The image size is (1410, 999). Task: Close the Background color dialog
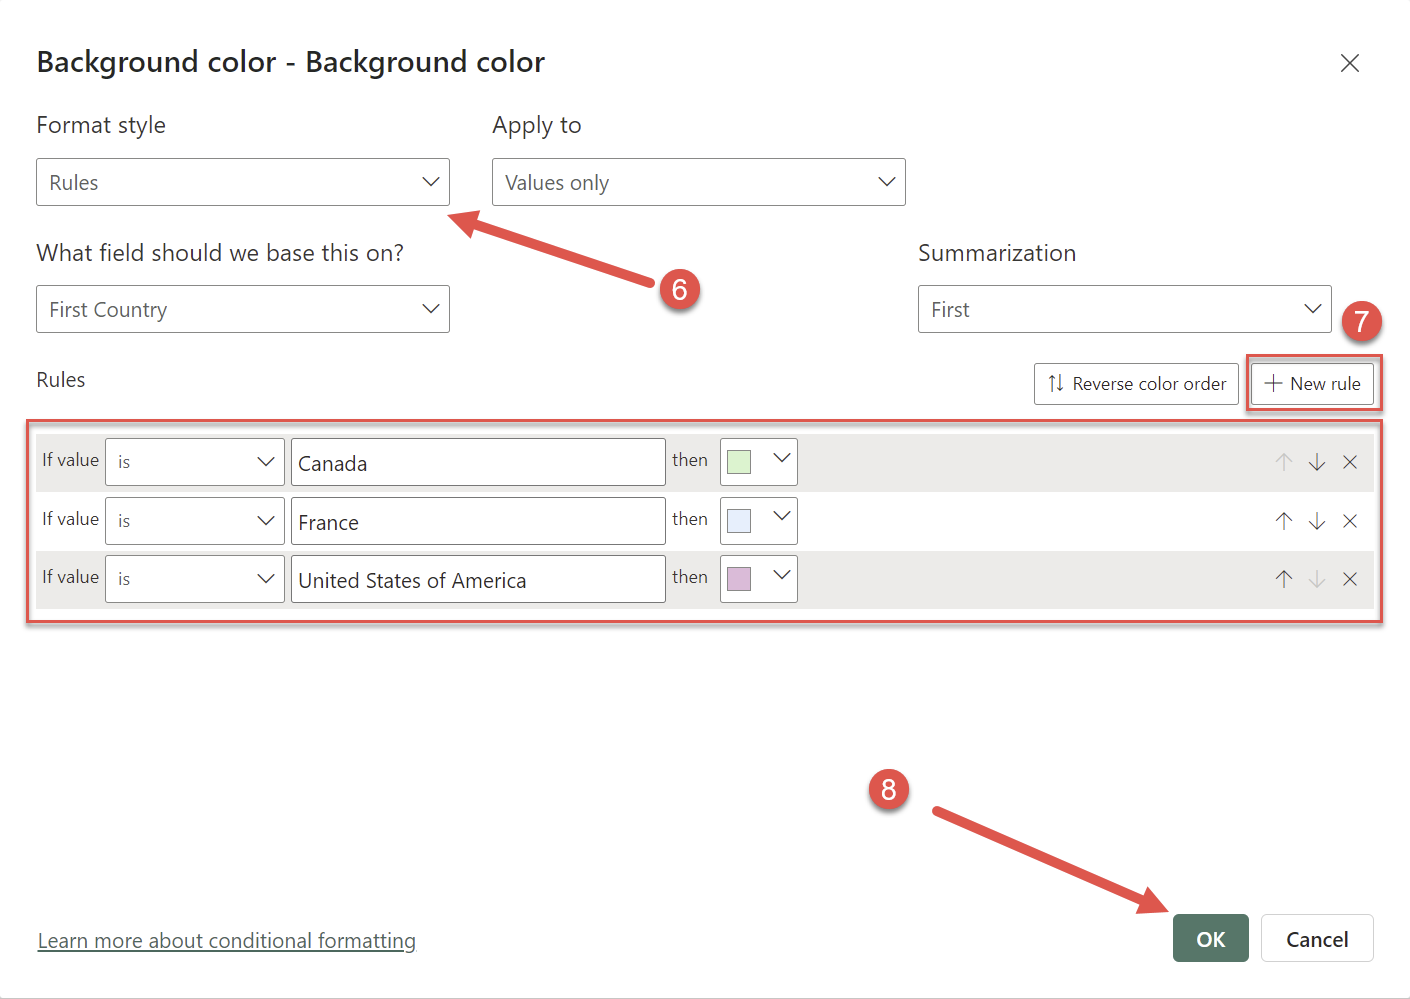1349,63
